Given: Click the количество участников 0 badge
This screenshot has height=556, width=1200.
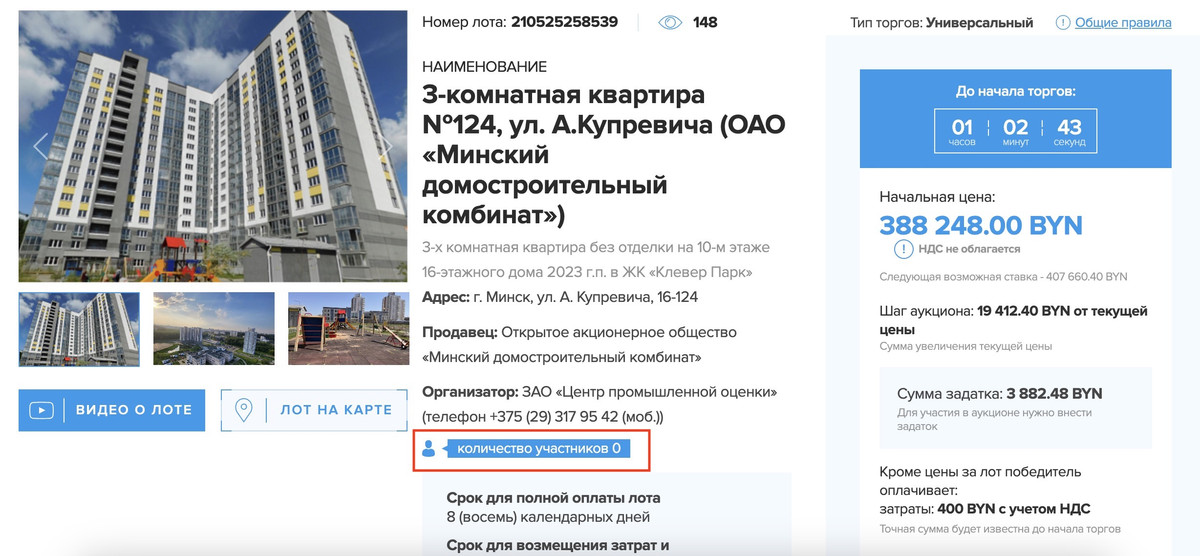Looking at the screenshot, I should (x=539, y=449).
